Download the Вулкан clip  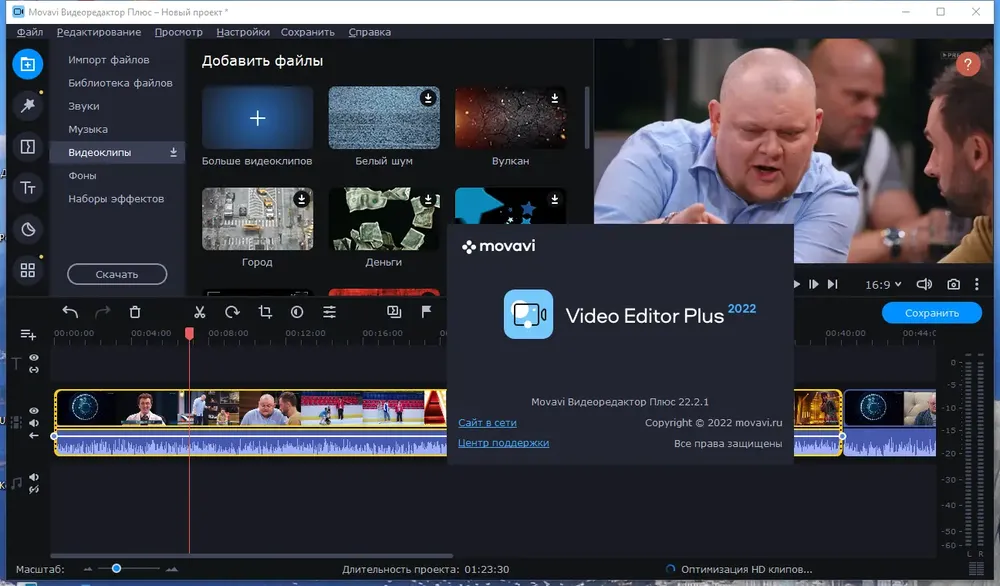pos(554,98)
